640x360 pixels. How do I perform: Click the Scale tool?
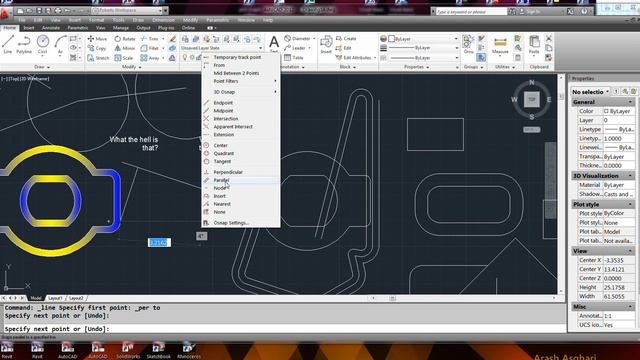tap(124, 58)
